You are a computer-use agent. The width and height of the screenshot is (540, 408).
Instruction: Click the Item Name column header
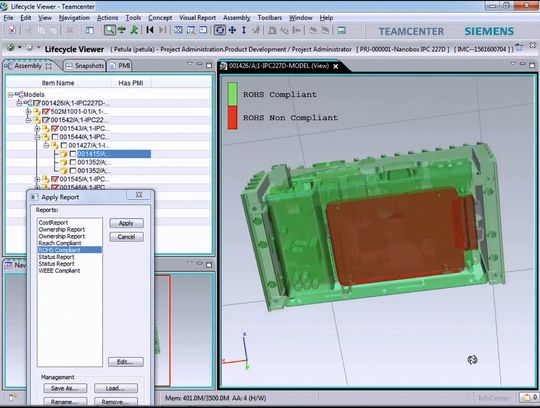pos(58,83)
